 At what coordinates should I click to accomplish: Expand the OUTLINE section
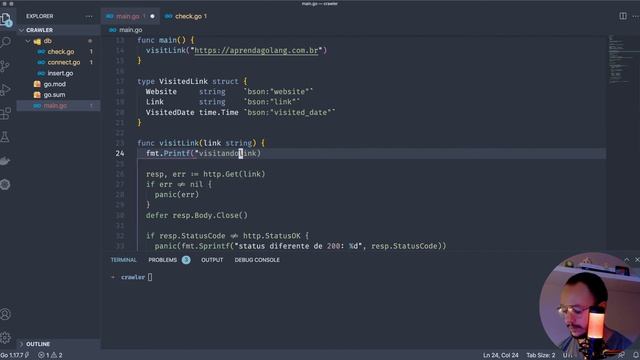coord(22,344)
